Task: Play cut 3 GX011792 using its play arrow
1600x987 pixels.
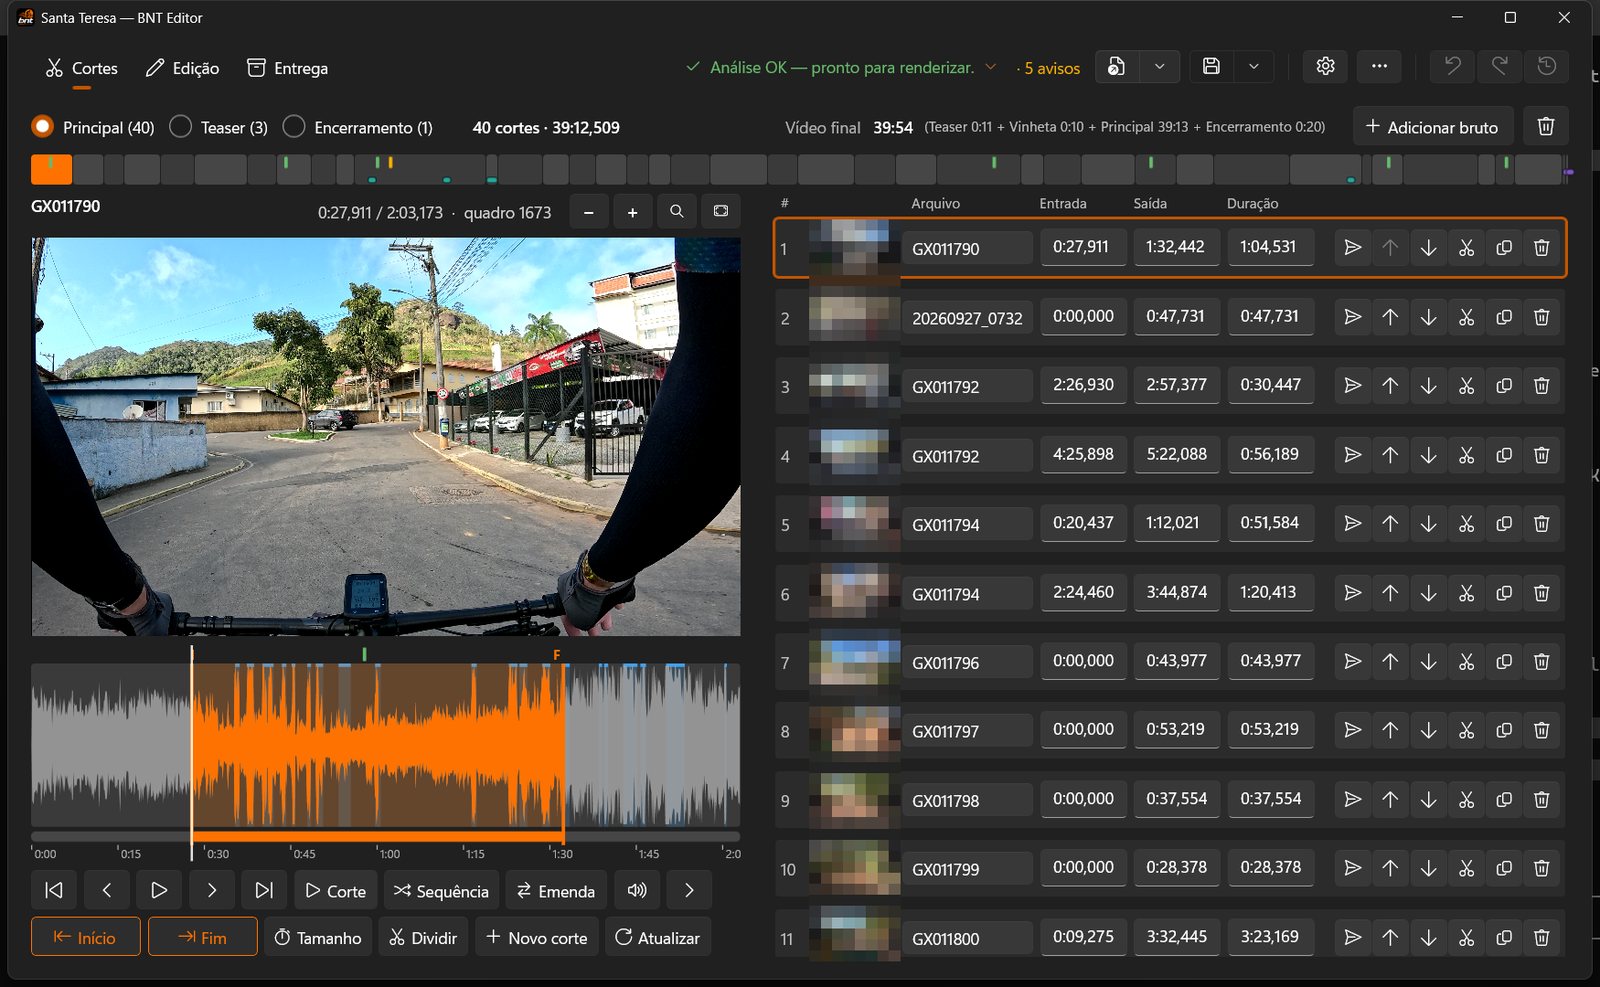Action: point(1352,385)
